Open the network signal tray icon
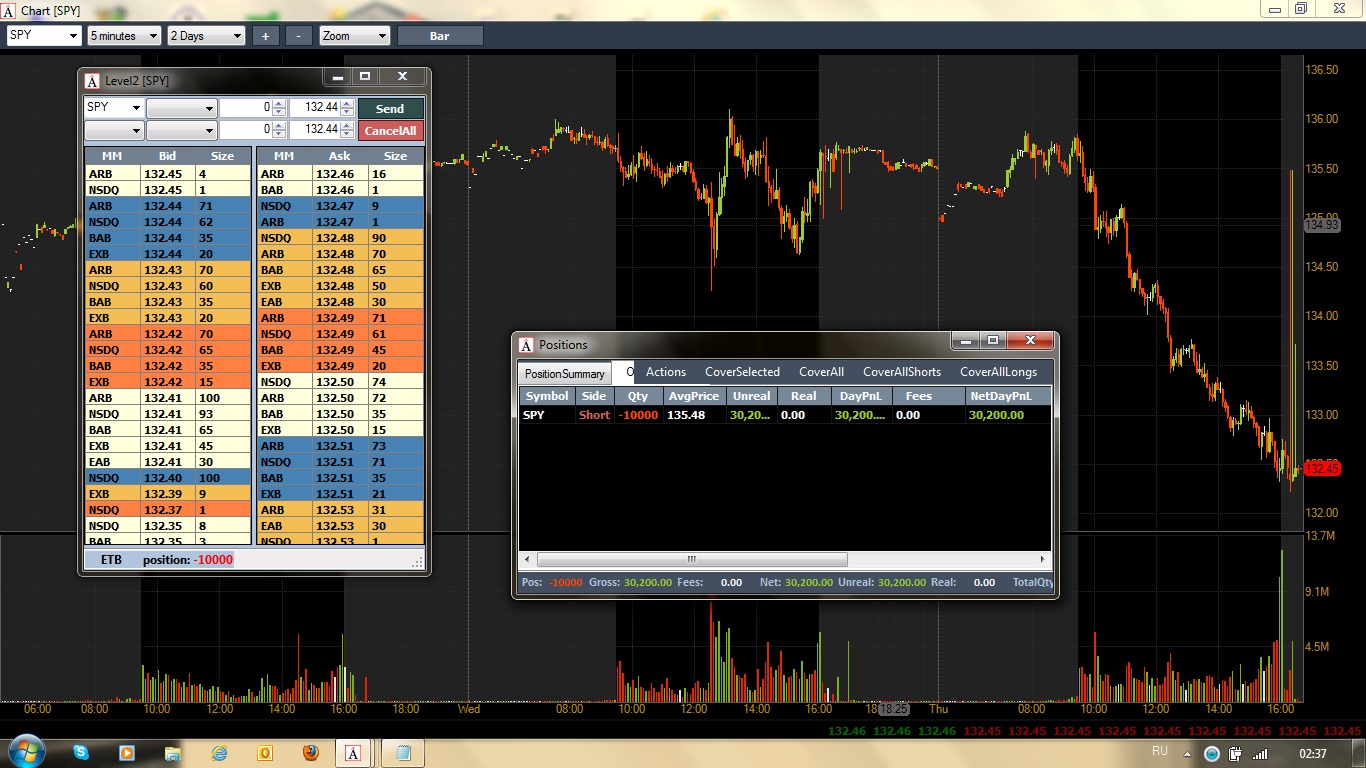Viewport: 1366px width, 768px height. [1260, 753]
